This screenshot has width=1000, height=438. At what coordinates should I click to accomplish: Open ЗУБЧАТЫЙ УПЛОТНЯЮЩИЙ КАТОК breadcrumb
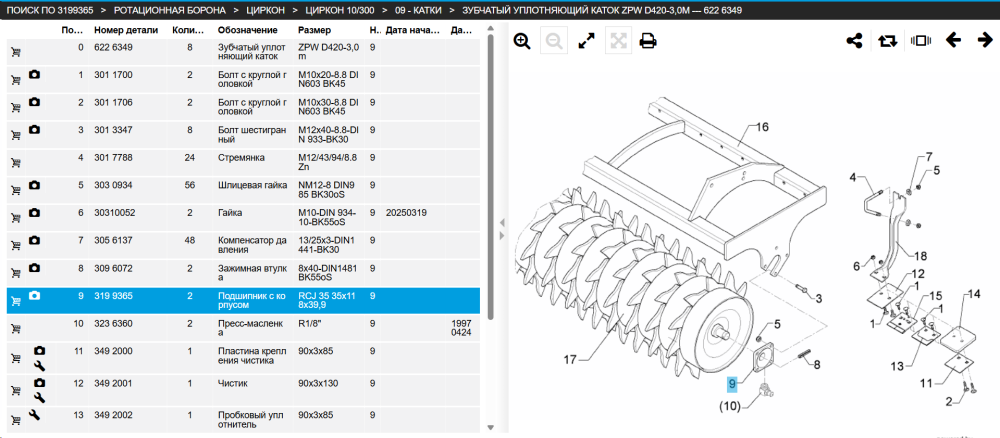601,11
